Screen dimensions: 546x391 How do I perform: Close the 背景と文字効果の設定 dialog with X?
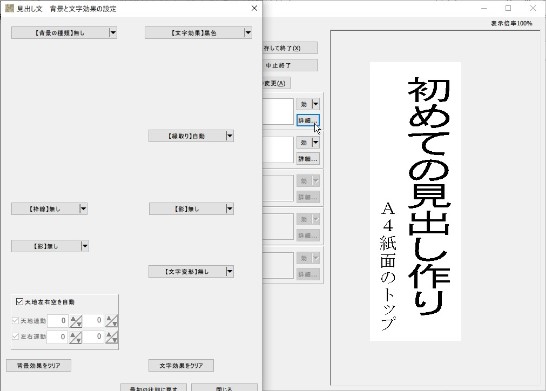(x=254, y=8)
